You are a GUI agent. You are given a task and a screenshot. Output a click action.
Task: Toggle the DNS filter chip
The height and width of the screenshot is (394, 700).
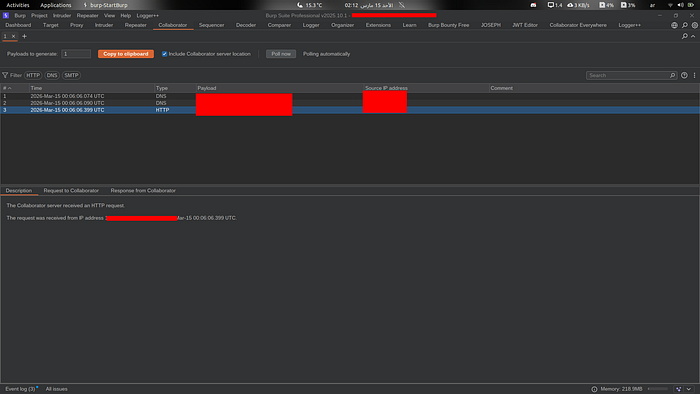point(52,75)
